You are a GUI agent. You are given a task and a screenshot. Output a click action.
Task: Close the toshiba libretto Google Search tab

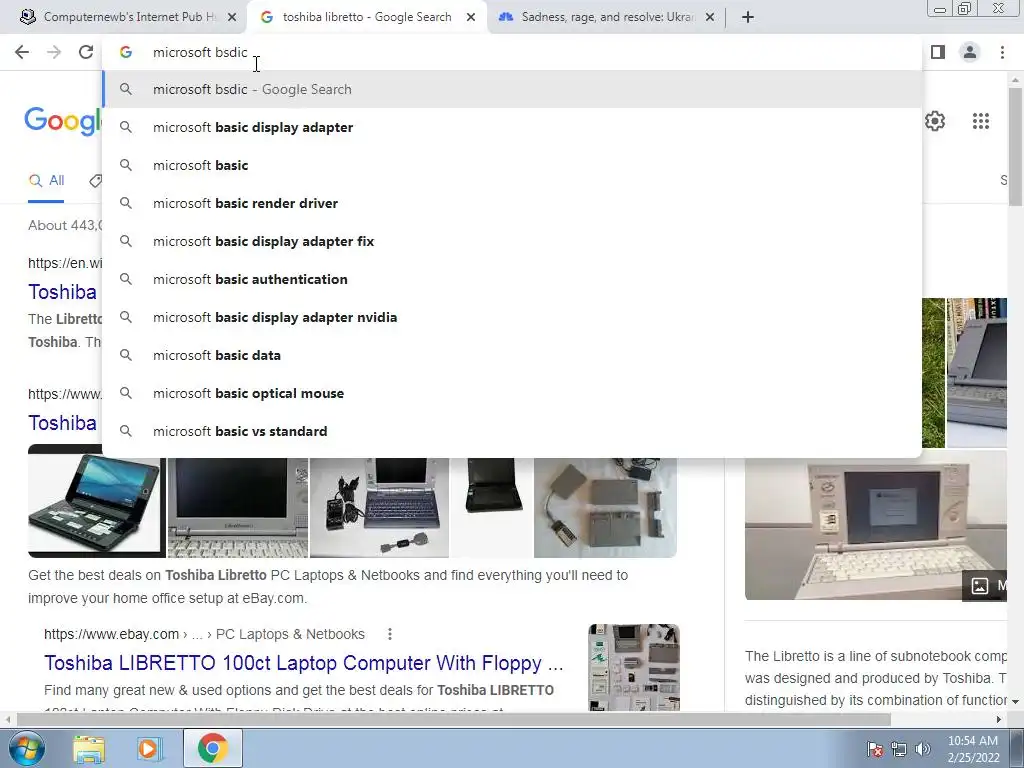click(x=471, y=17)
